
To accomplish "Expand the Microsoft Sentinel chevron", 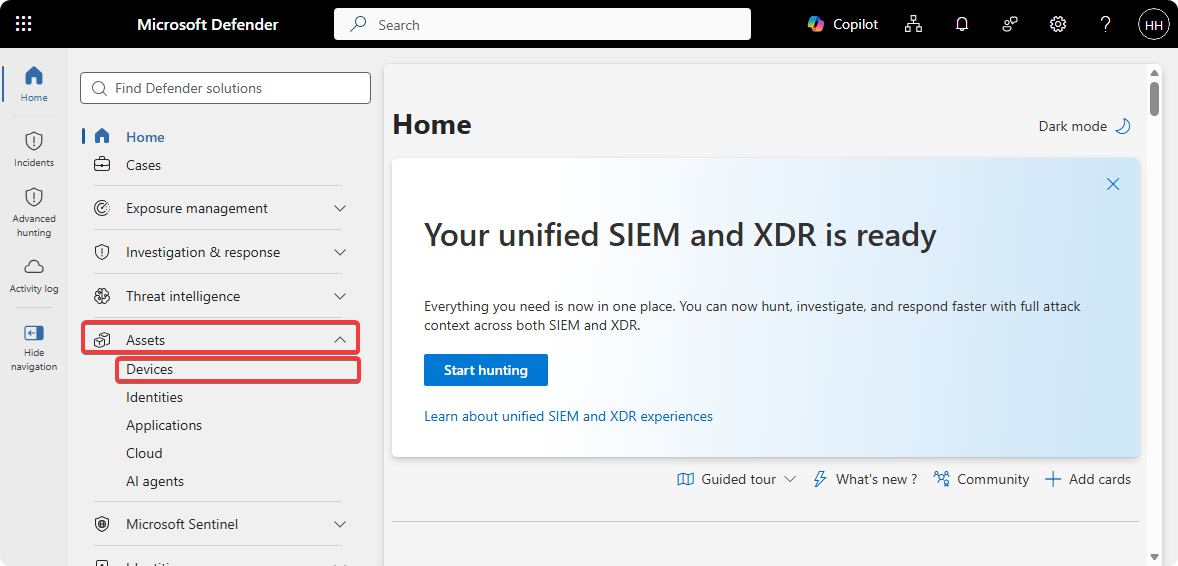I will click(x=340, y=524).
